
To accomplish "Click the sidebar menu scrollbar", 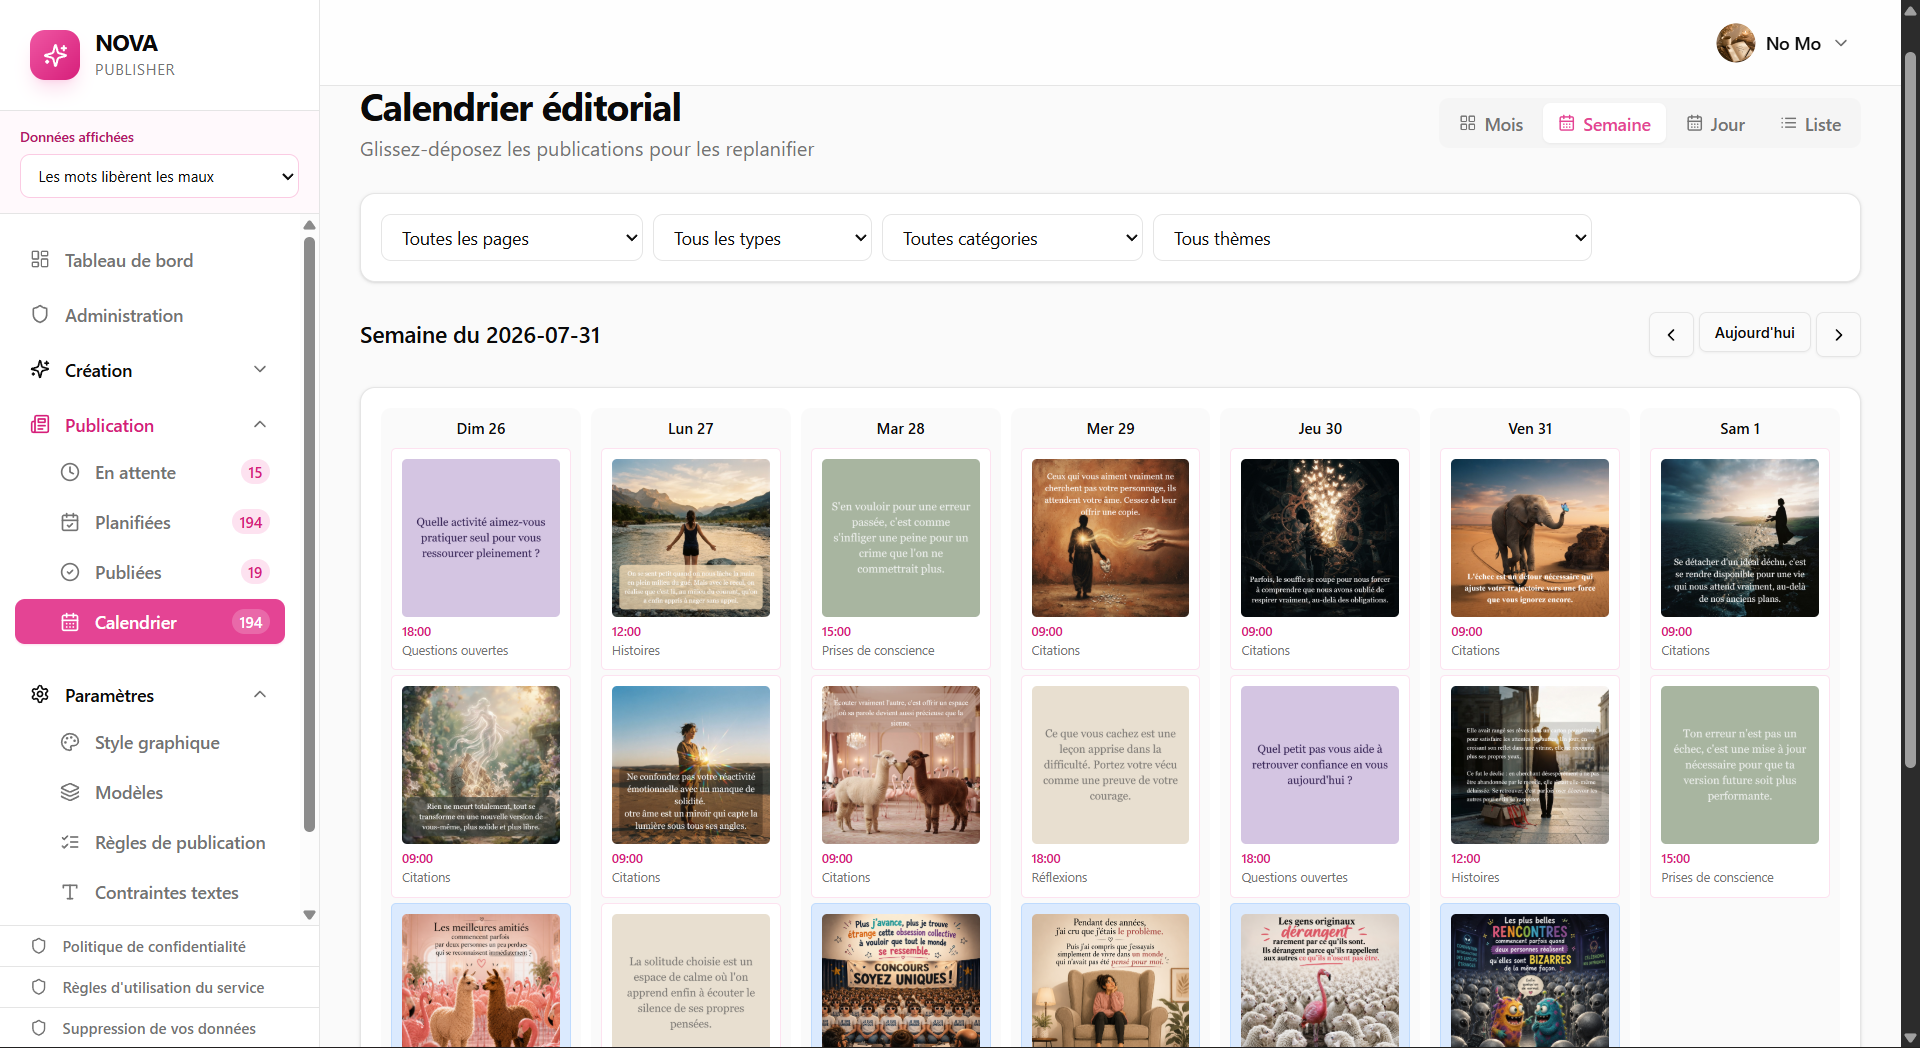I will click(309, 534).
